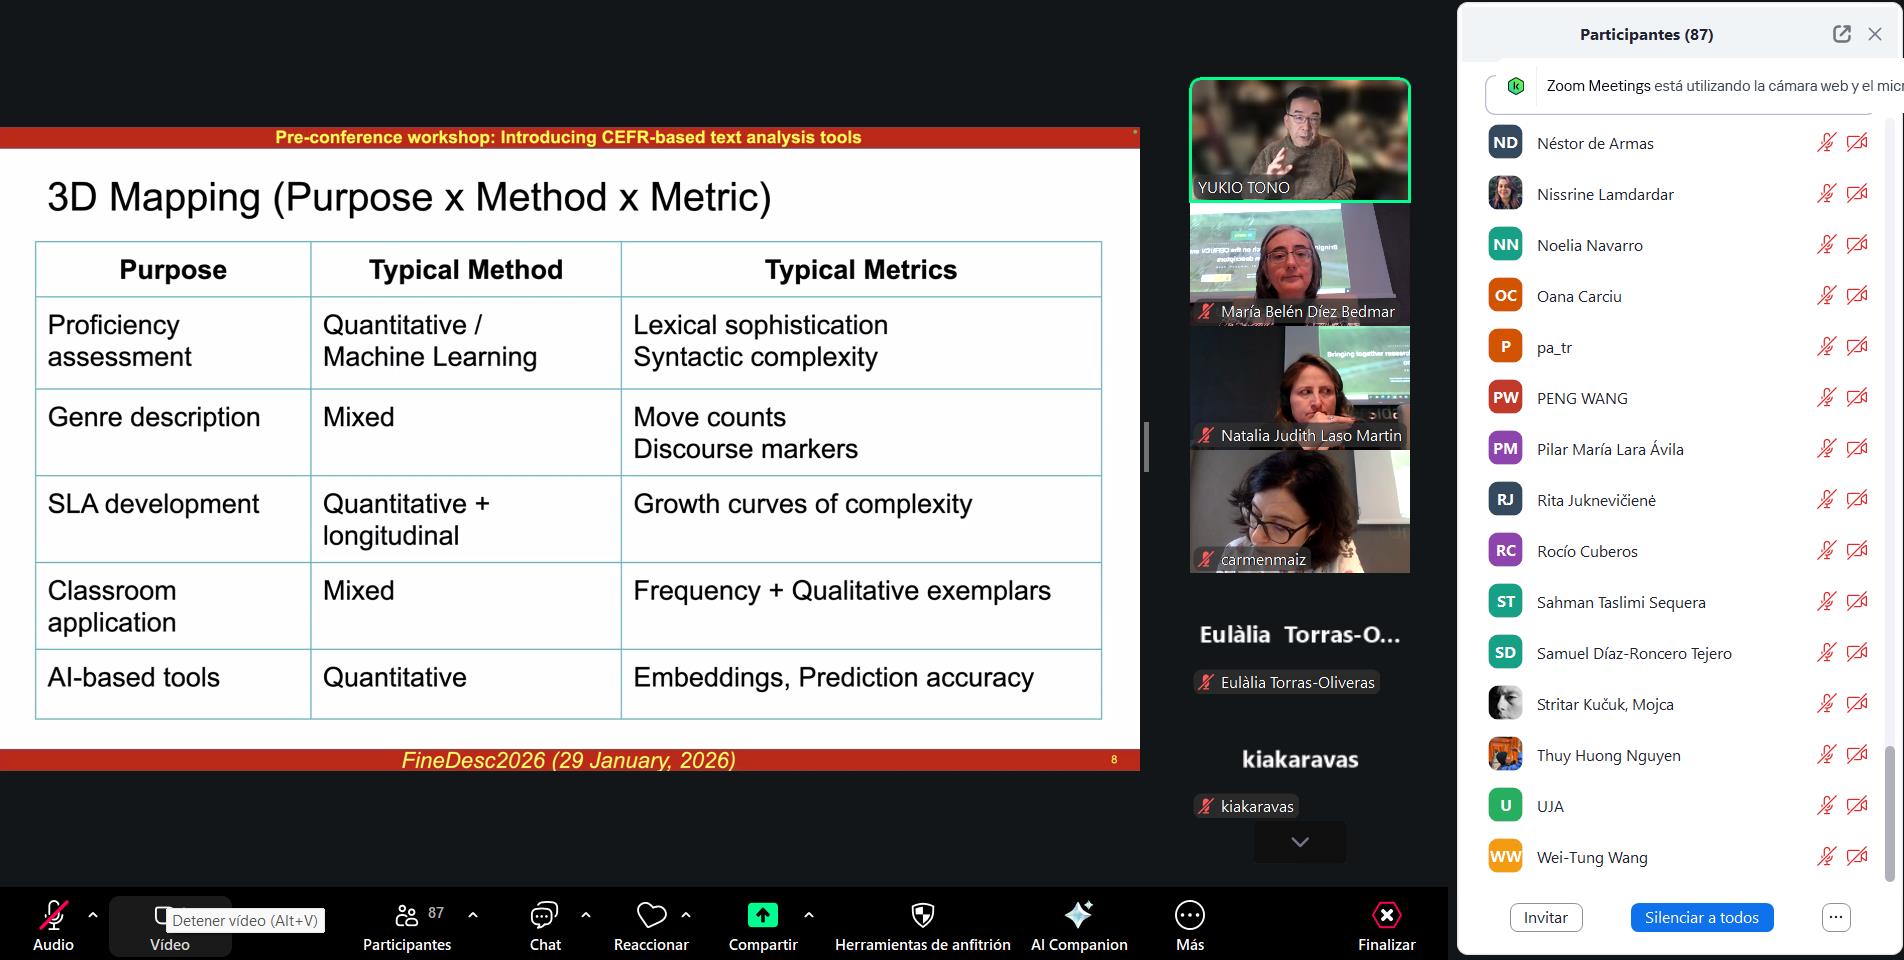Toggle microphone for Néstor de Armas
Screen dimensions: 1904x960
(1826, 143)
